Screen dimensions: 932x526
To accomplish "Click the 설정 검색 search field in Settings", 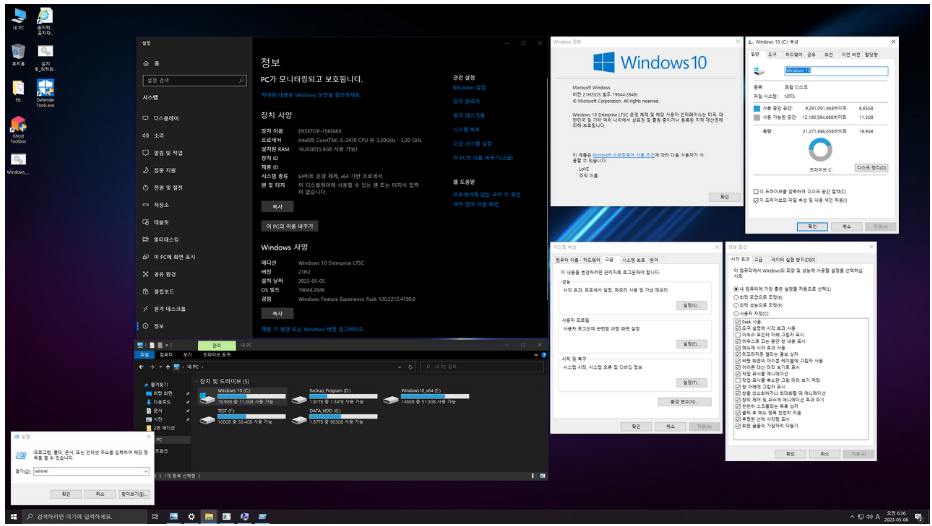I will pyautogui.click(x=194, y=80).
